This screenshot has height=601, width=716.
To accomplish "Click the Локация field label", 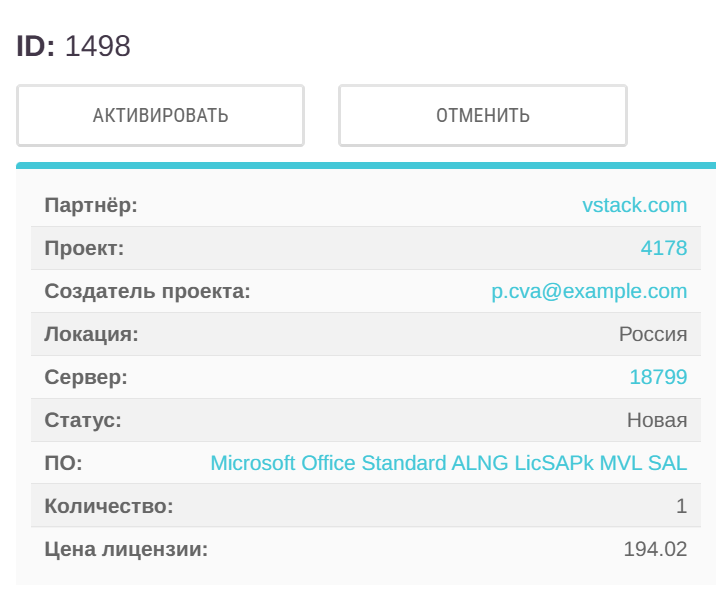I will [x=91, y=334].
